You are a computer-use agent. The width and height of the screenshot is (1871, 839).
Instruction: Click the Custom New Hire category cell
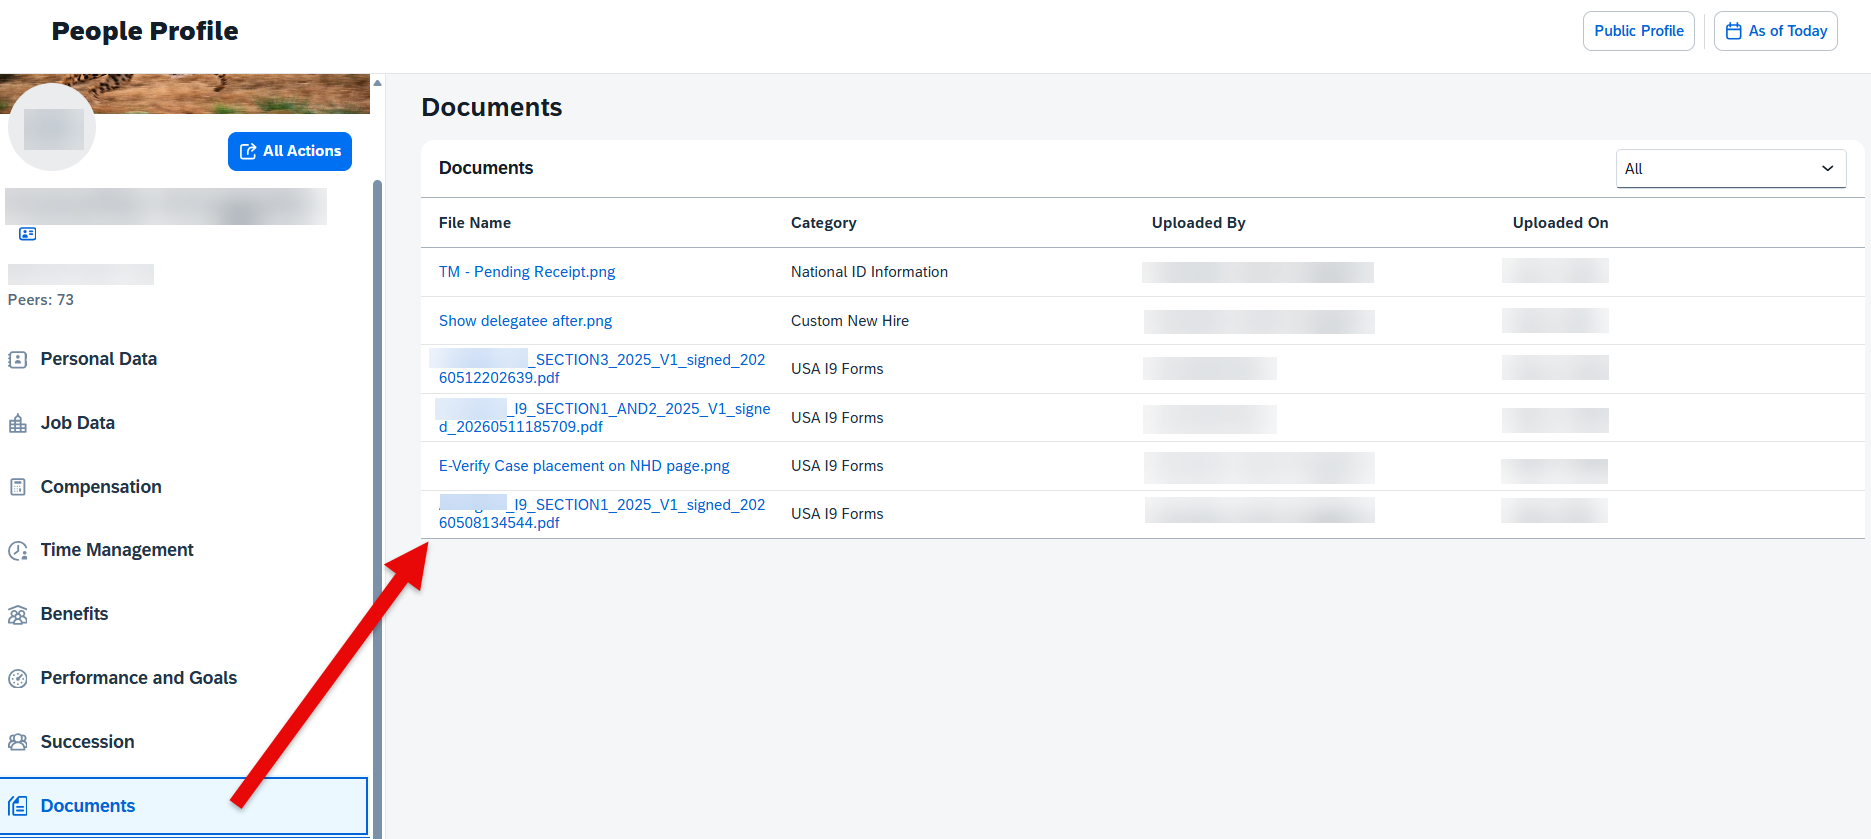pyautogui.click(x=850, y=321)
